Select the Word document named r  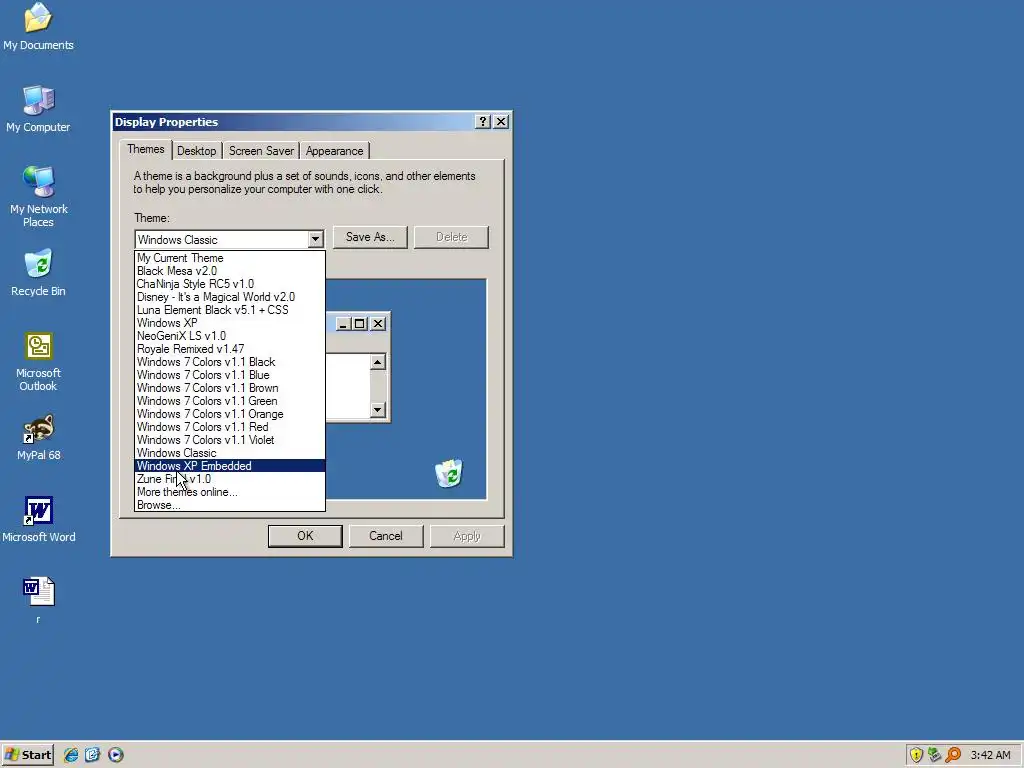(x=38, y=600)
